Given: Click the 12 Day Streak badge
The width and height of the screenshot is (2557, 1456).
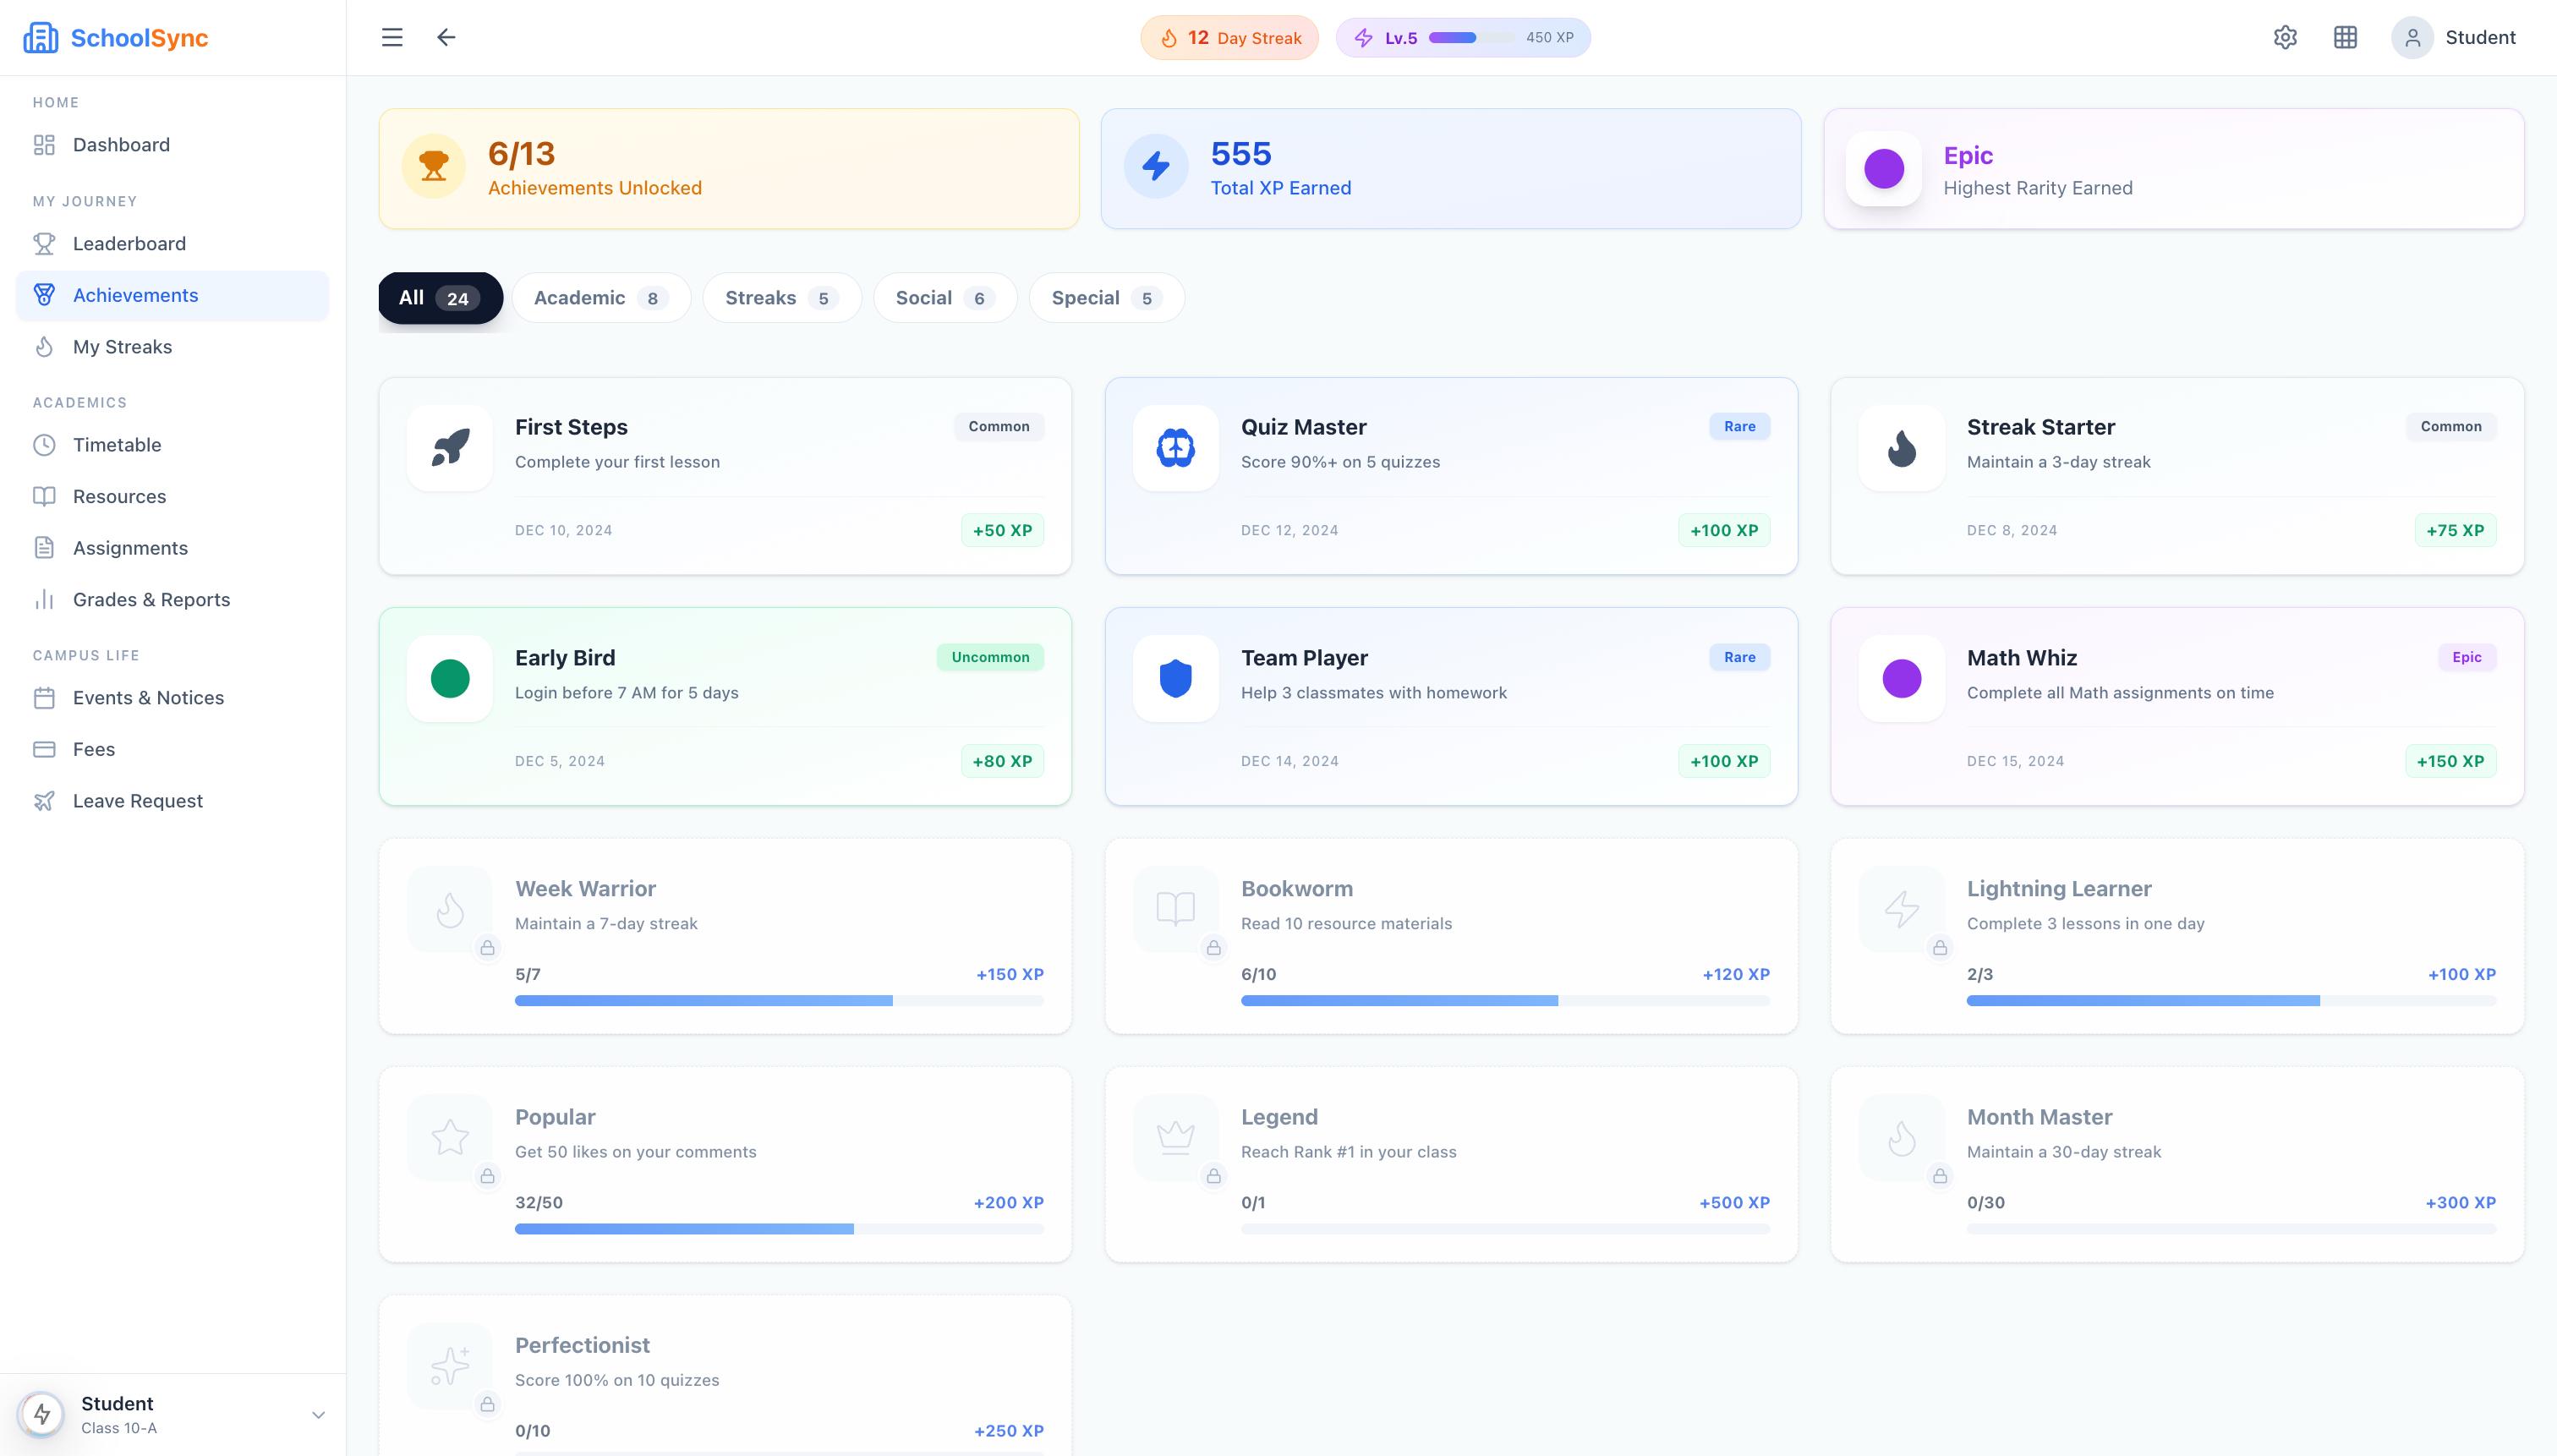Looking at the screenshot, I should (1229, 38).
